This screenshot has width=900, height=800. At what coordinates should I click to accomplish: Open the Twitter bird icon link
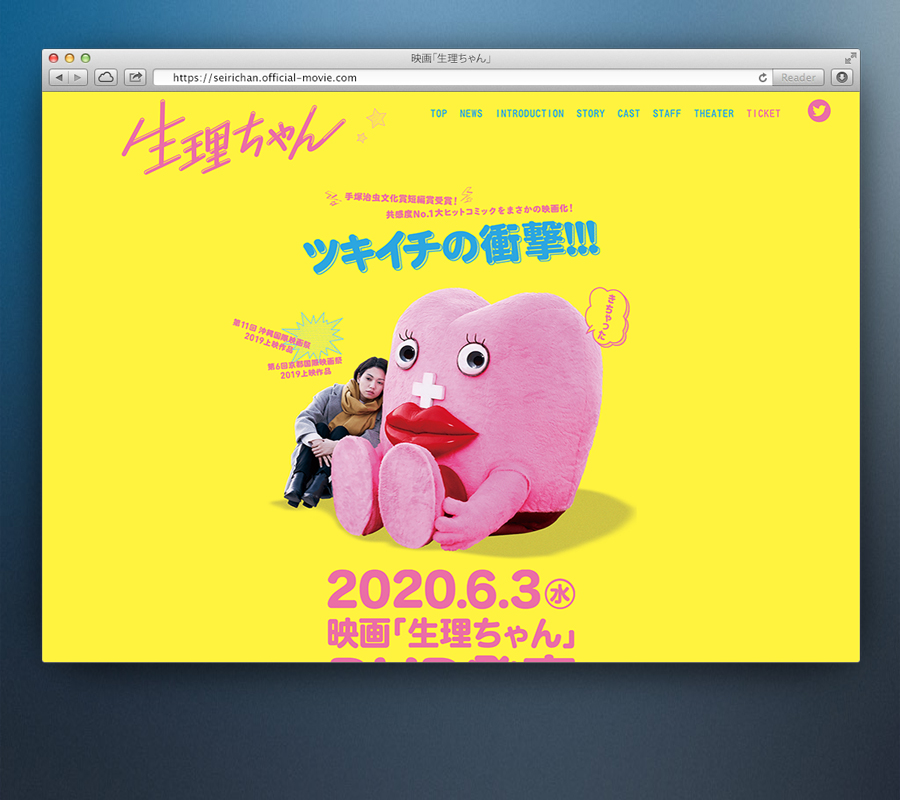coord(819,111)
